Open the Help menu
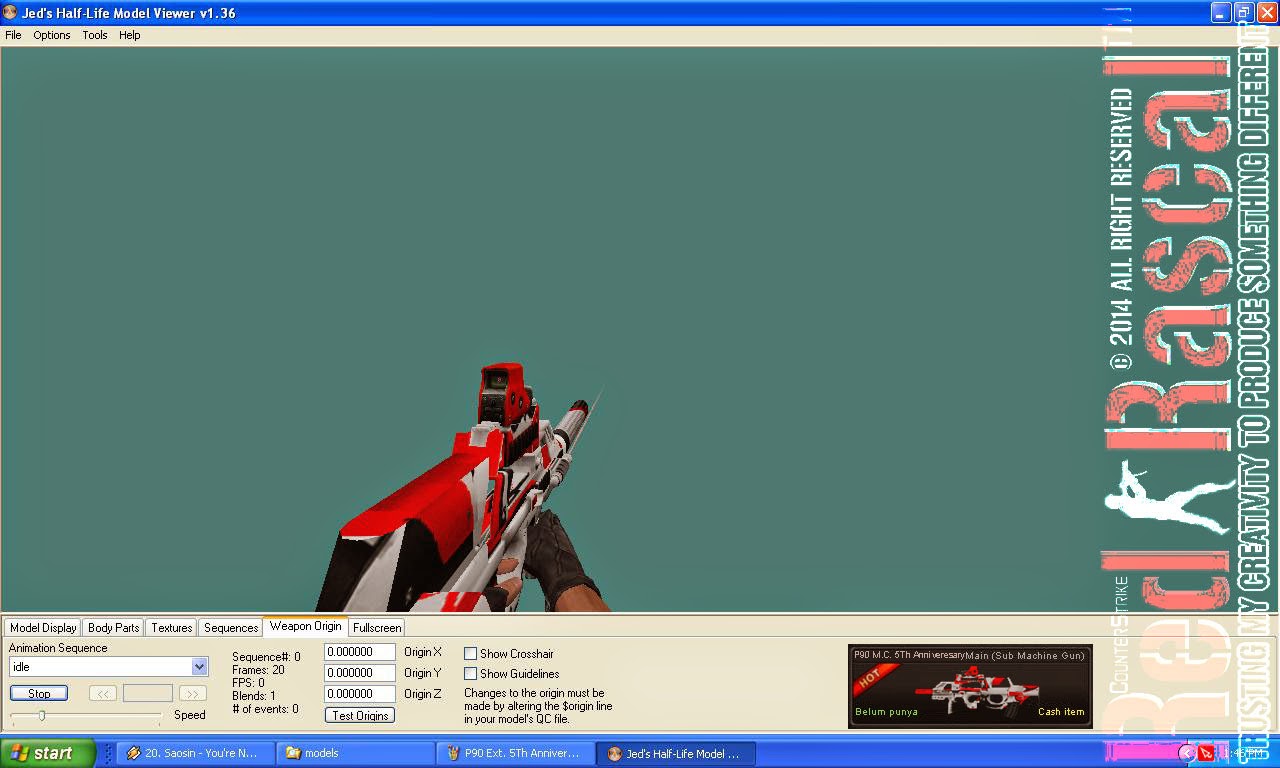 click(x=130, y=35)
